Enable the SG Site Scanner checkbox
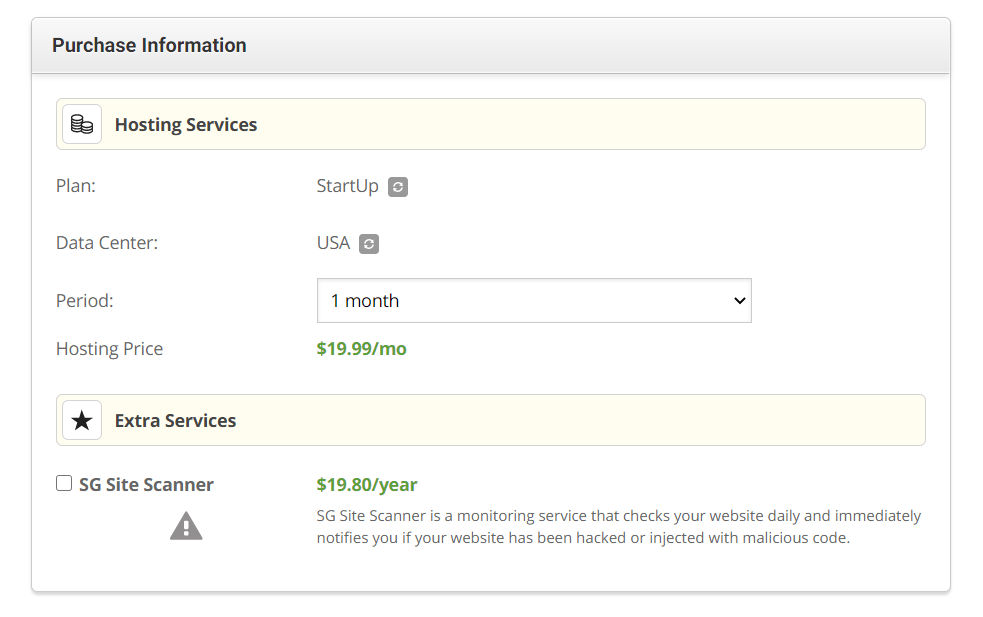Image resolution: width=983 pixels, height=617 pixels. point(64,483)
